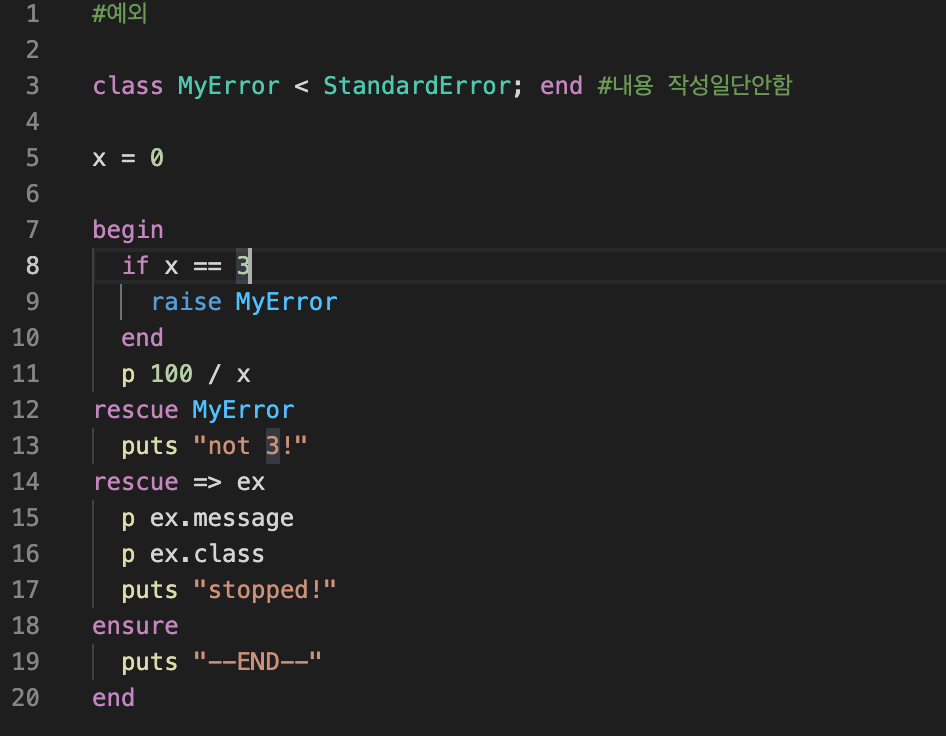This screenshot has width=946, height=736.
Task: Click 'puts' on line 13
Action: pos(150,446)
